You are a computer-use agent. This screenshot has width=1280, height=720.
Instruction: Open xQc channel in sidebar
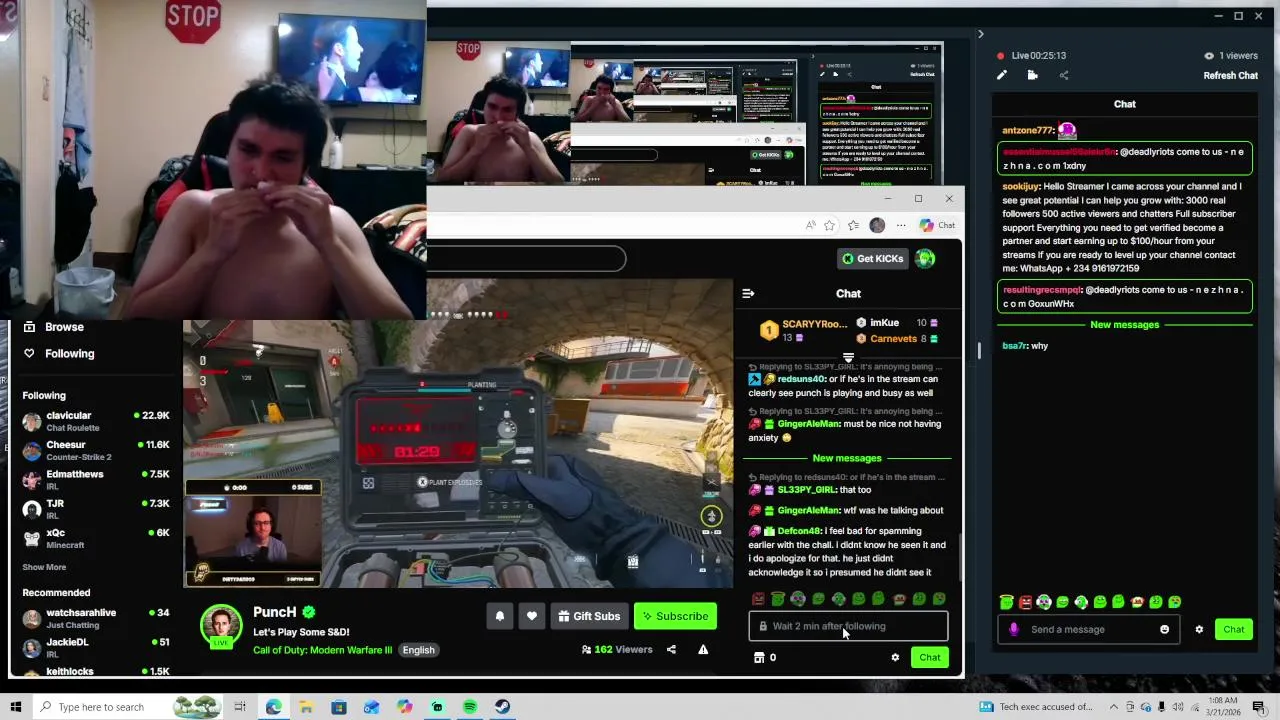96,539
